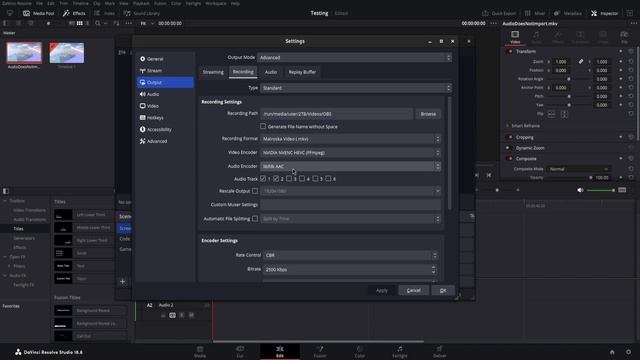Open Composite Mode dropdown in Inspector
This screenshot has width=640, height=360.
(x=578, y=169)
